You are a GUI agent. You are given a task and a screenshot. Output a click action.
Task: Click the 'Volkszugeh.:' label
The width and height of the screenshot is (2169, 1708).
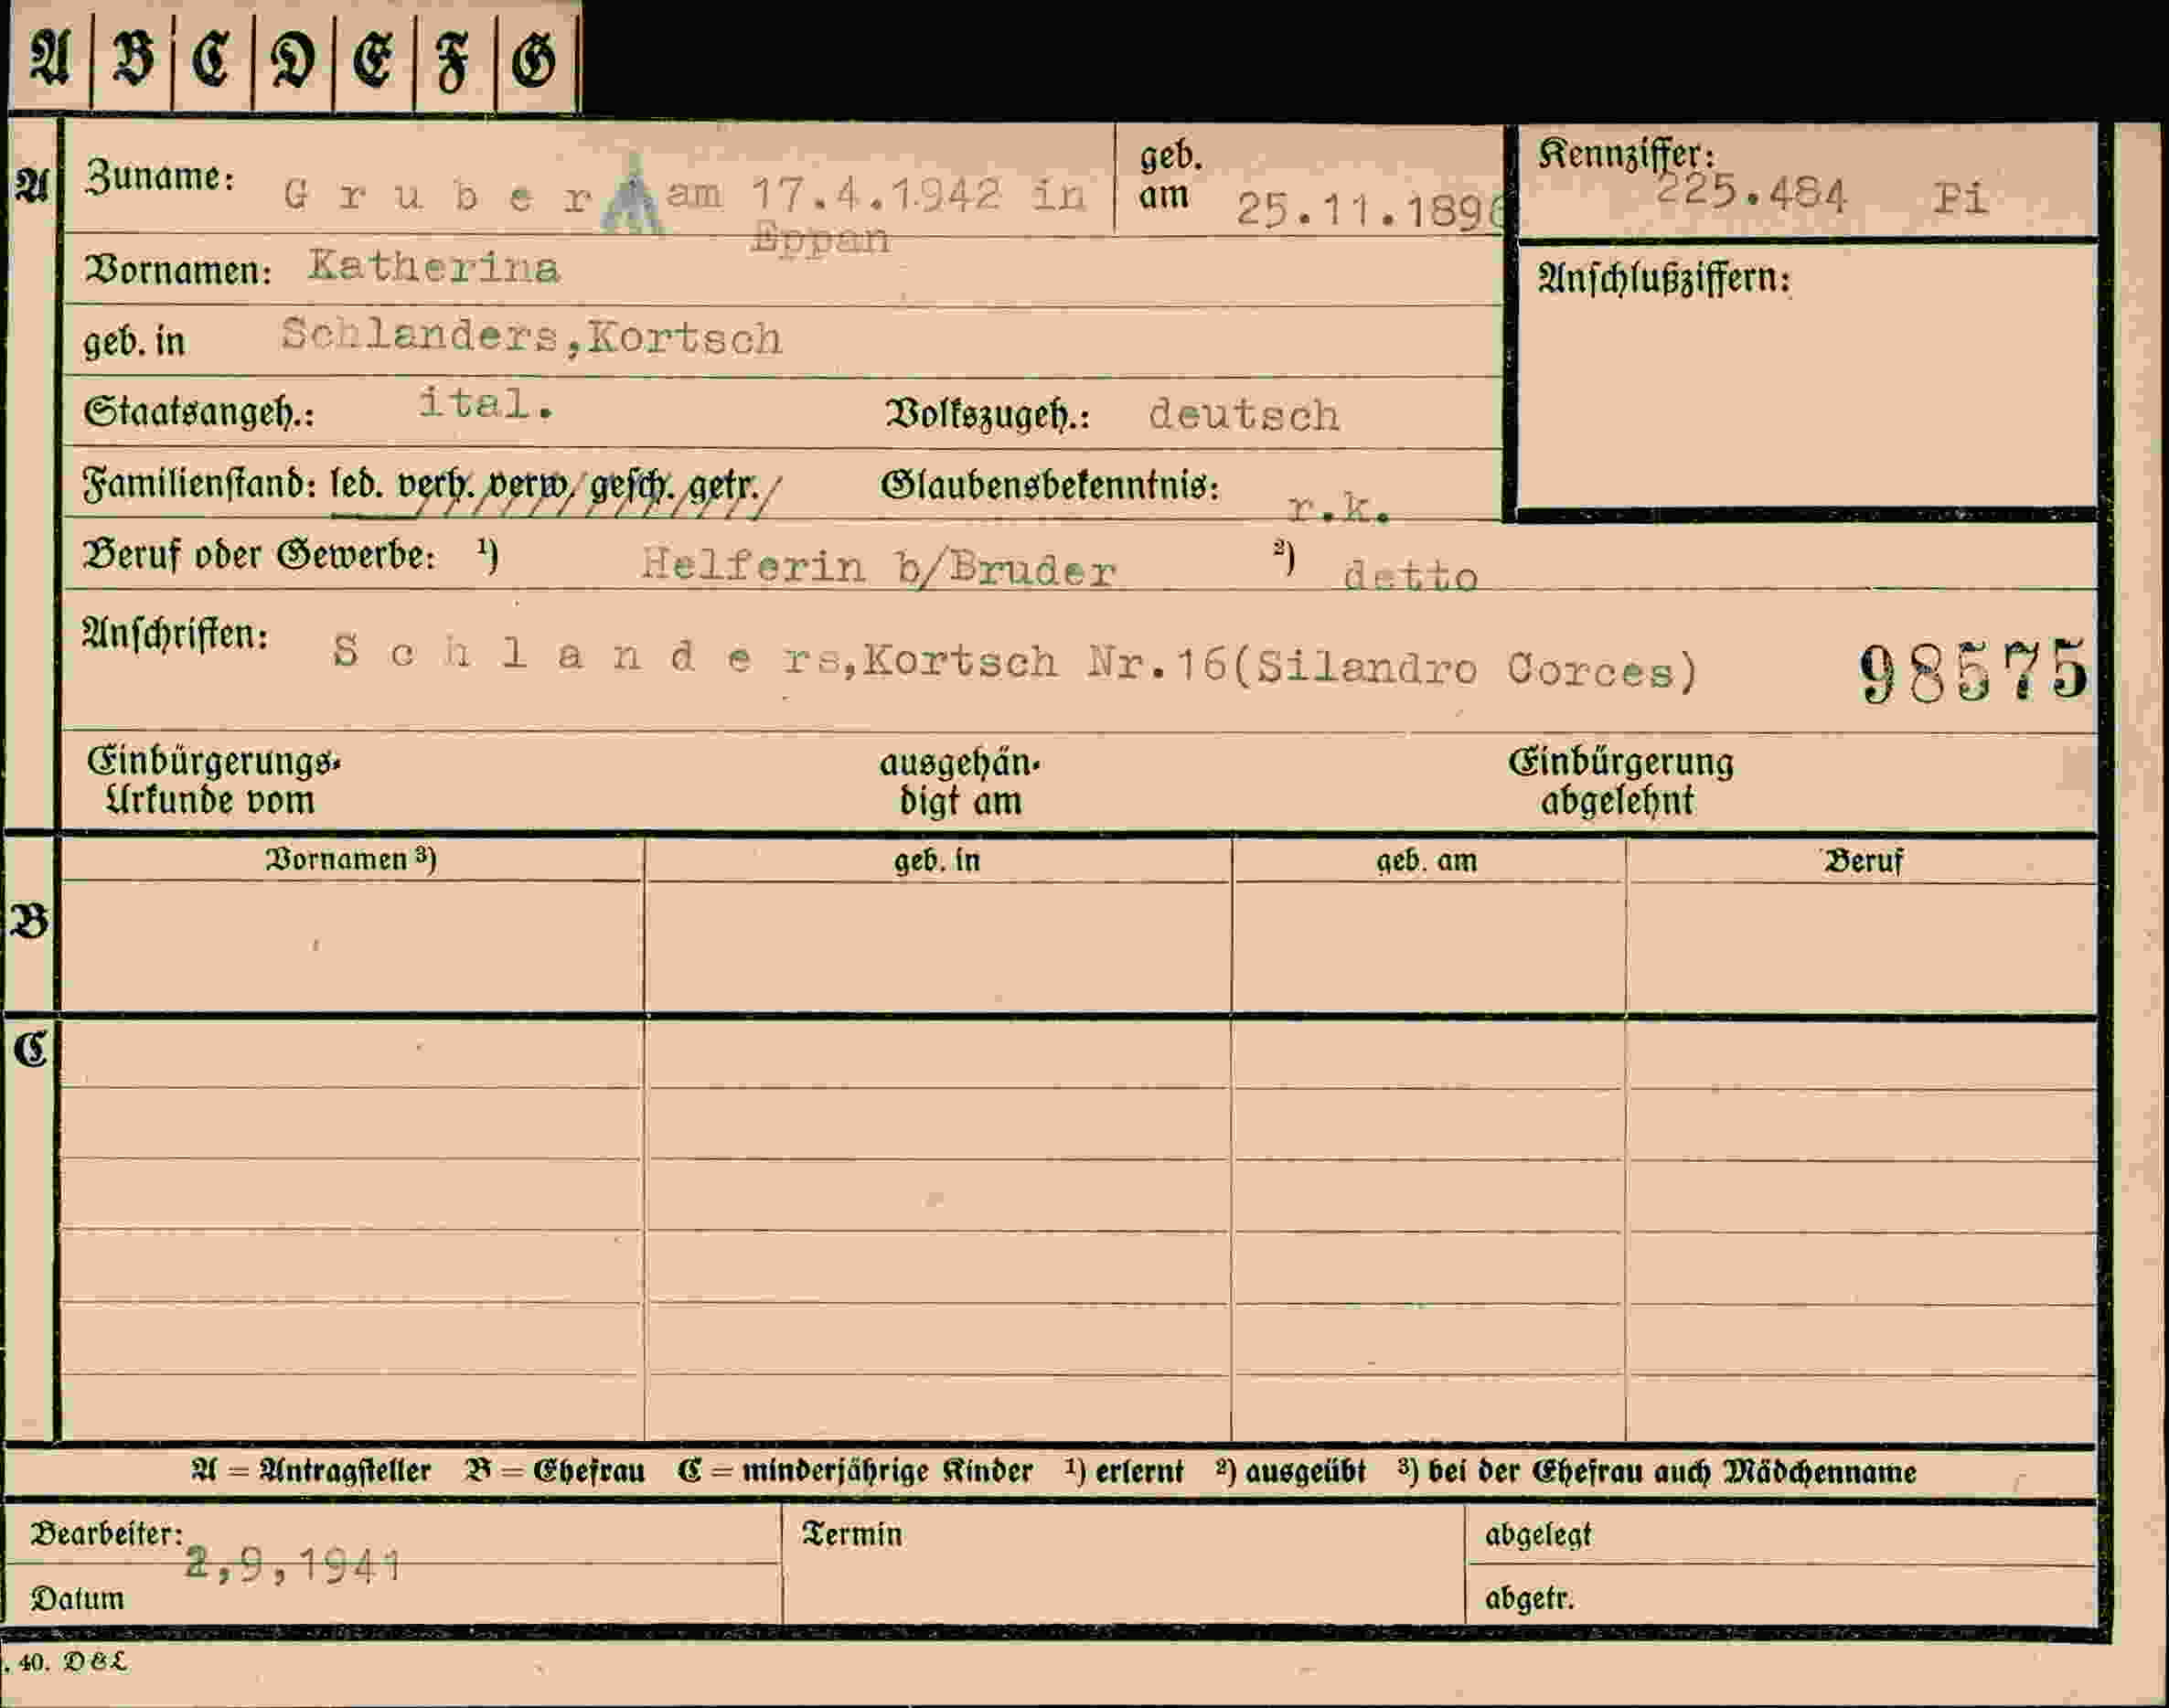coord(988,415)
